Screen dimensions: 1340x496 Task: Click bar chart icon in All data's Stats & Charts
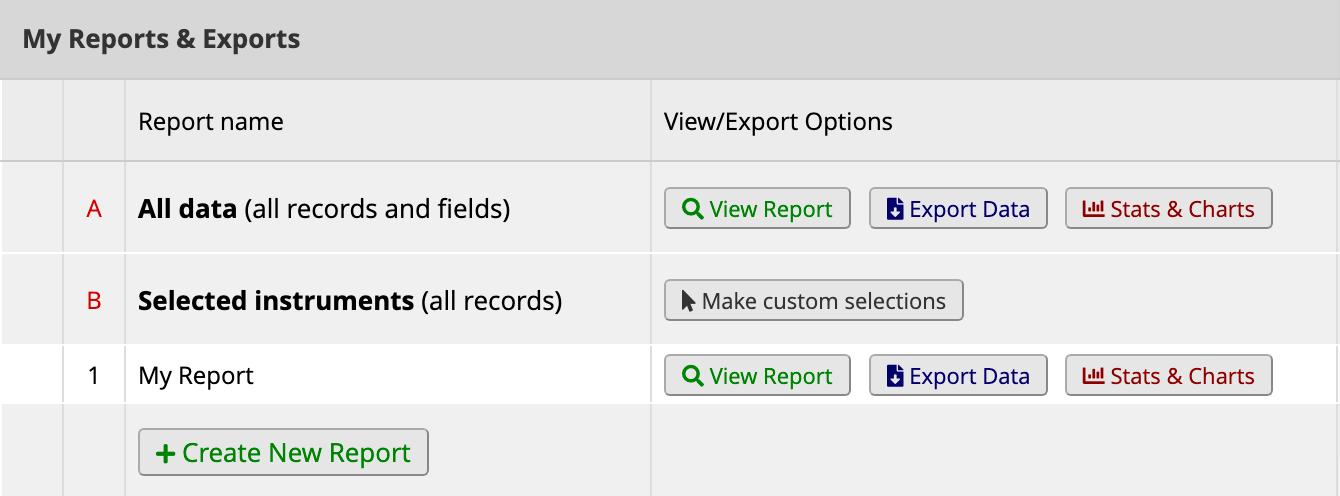click(1094, 209)
